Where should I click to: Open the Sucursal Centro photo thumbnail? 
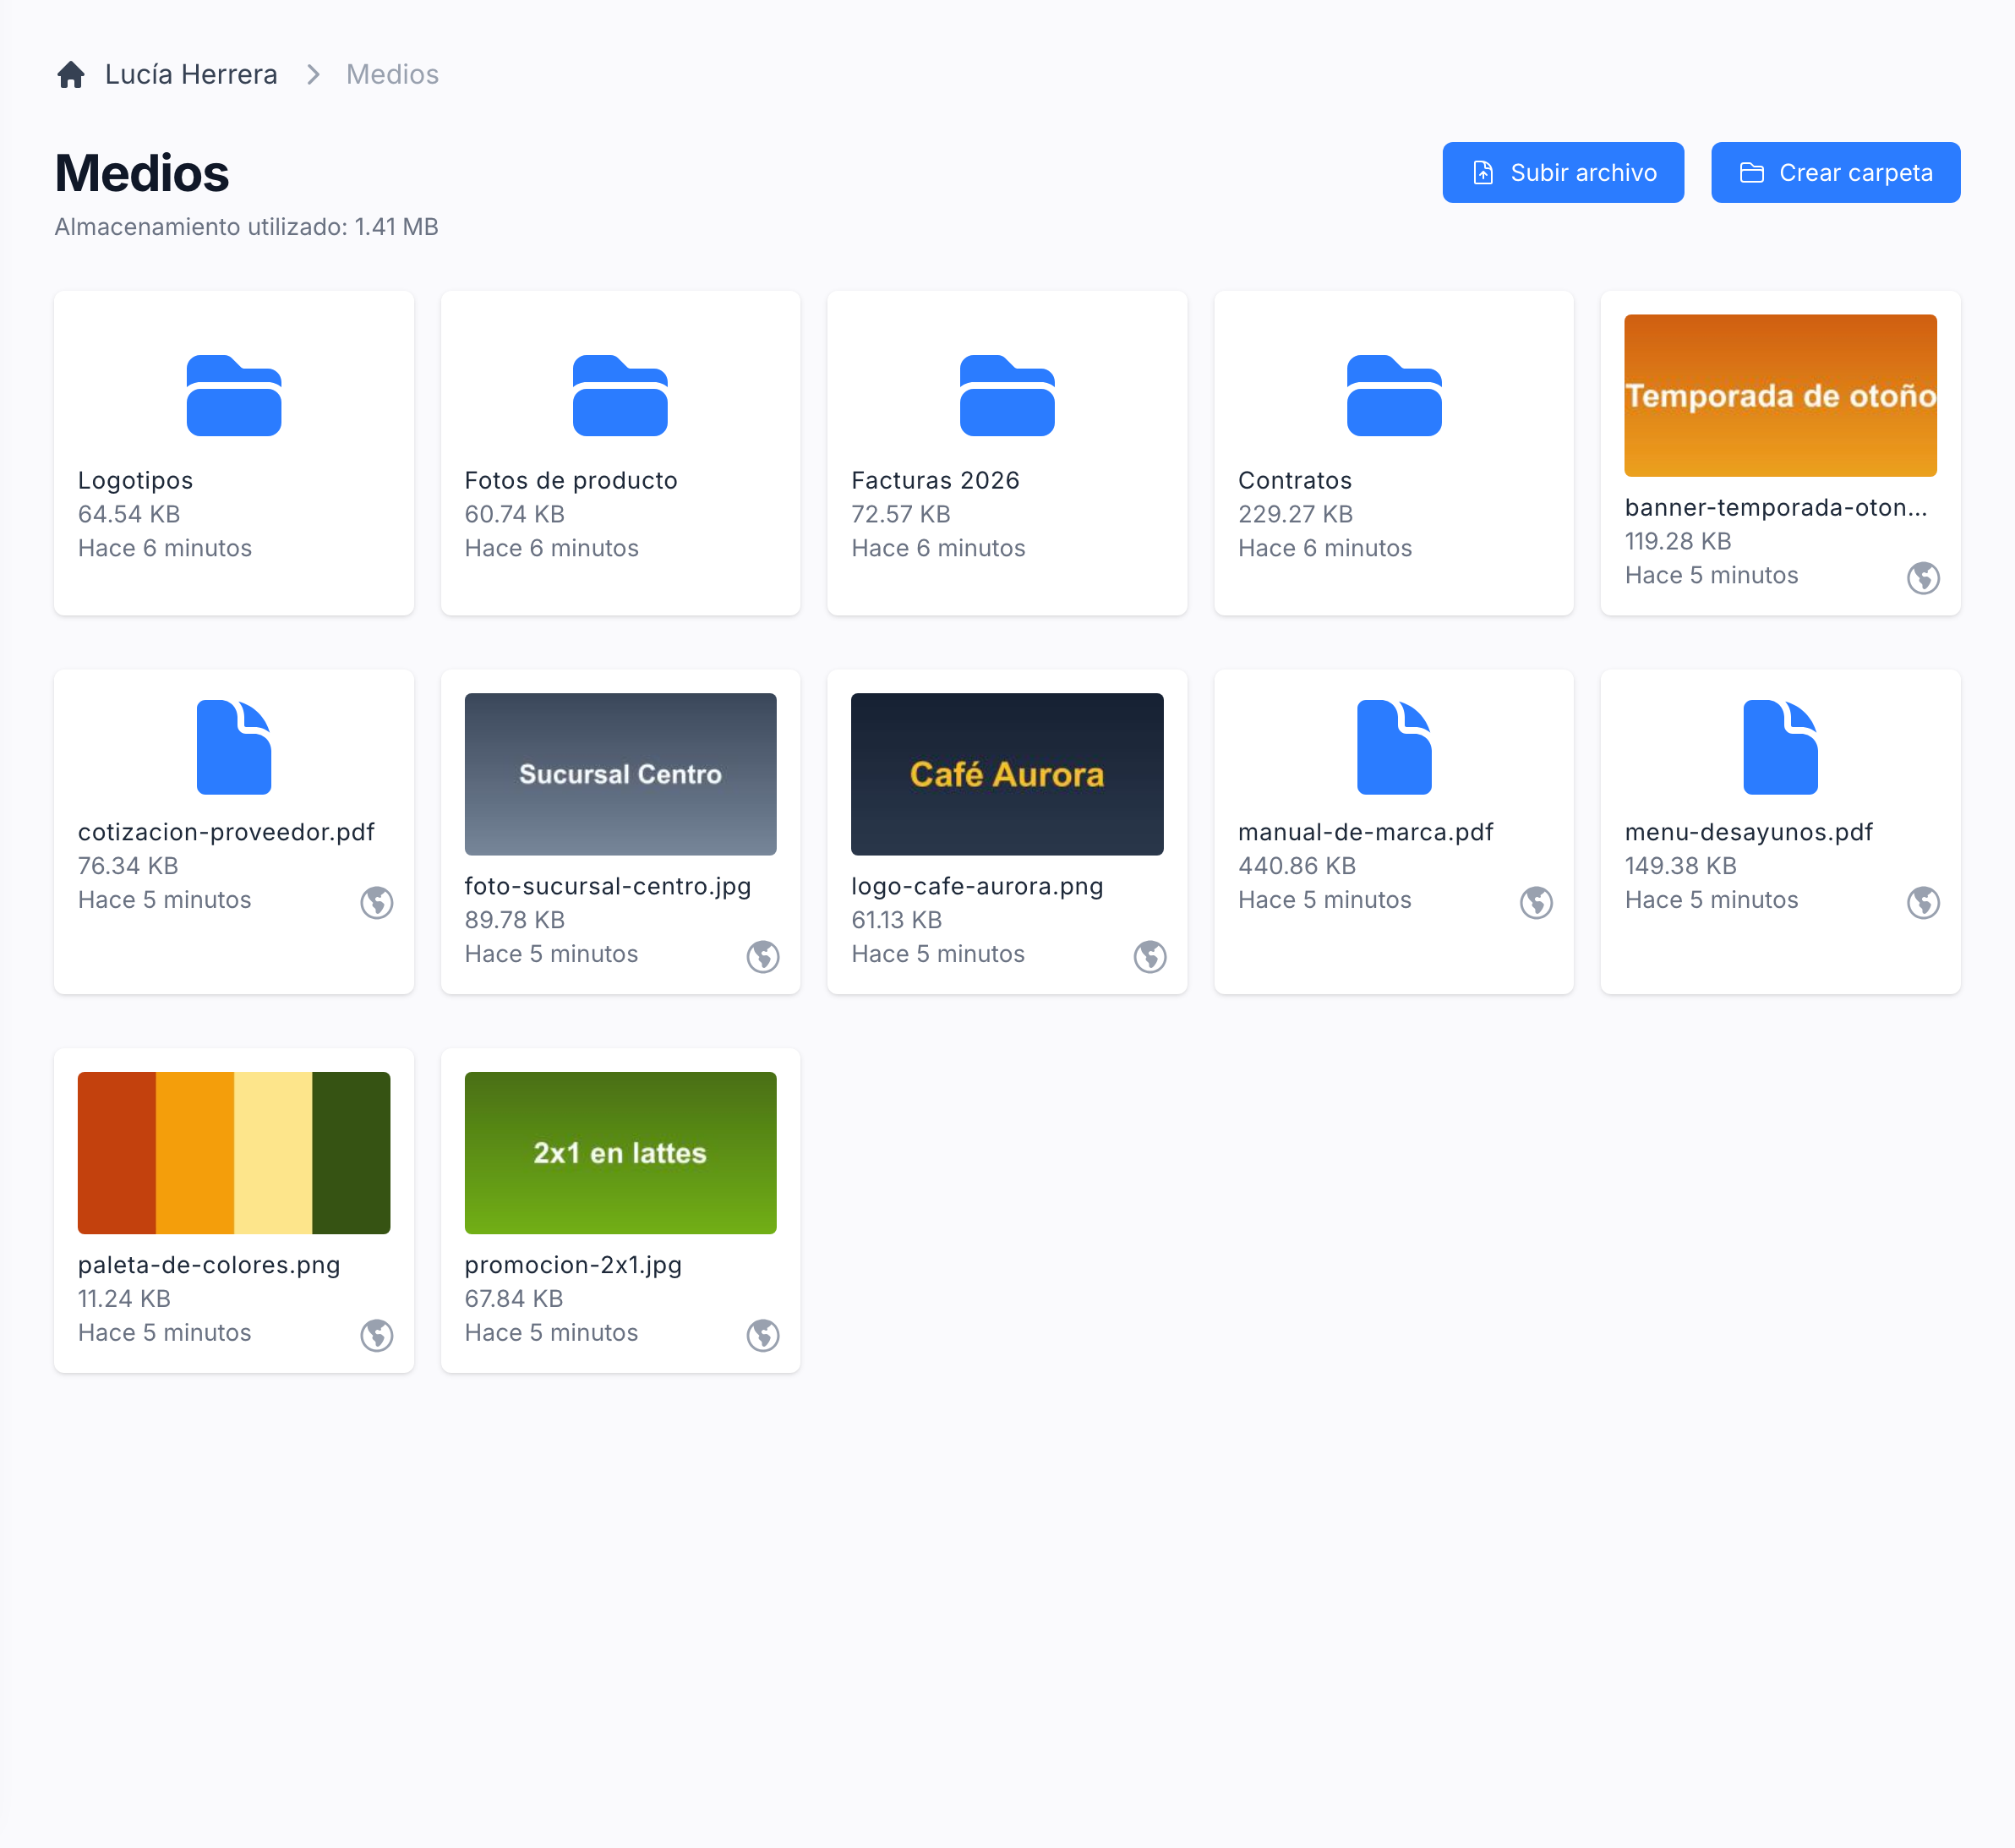[x=620, y=774]
